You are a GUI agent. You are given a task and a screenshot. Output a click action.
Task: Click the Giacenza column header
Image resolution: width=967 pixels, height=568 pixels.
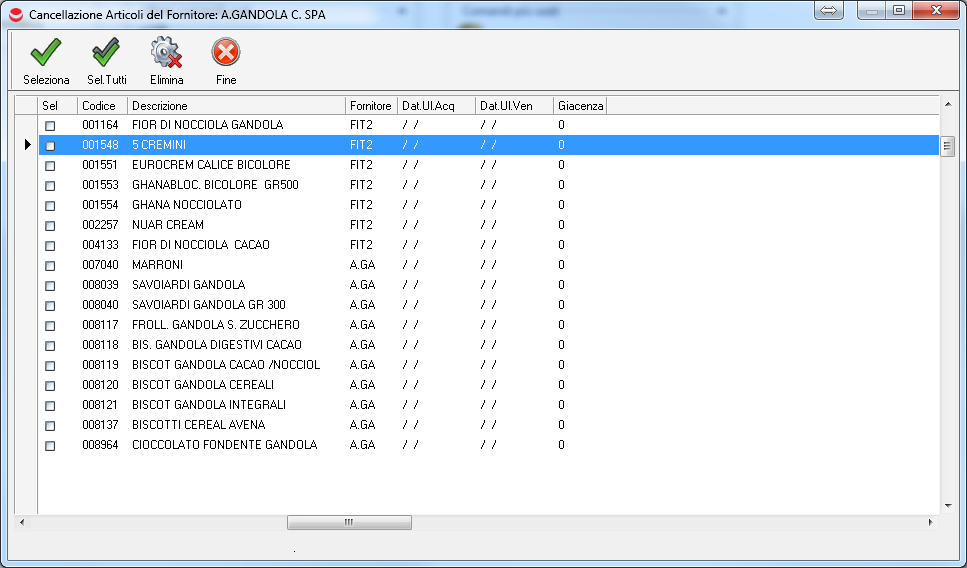(580, 106)
